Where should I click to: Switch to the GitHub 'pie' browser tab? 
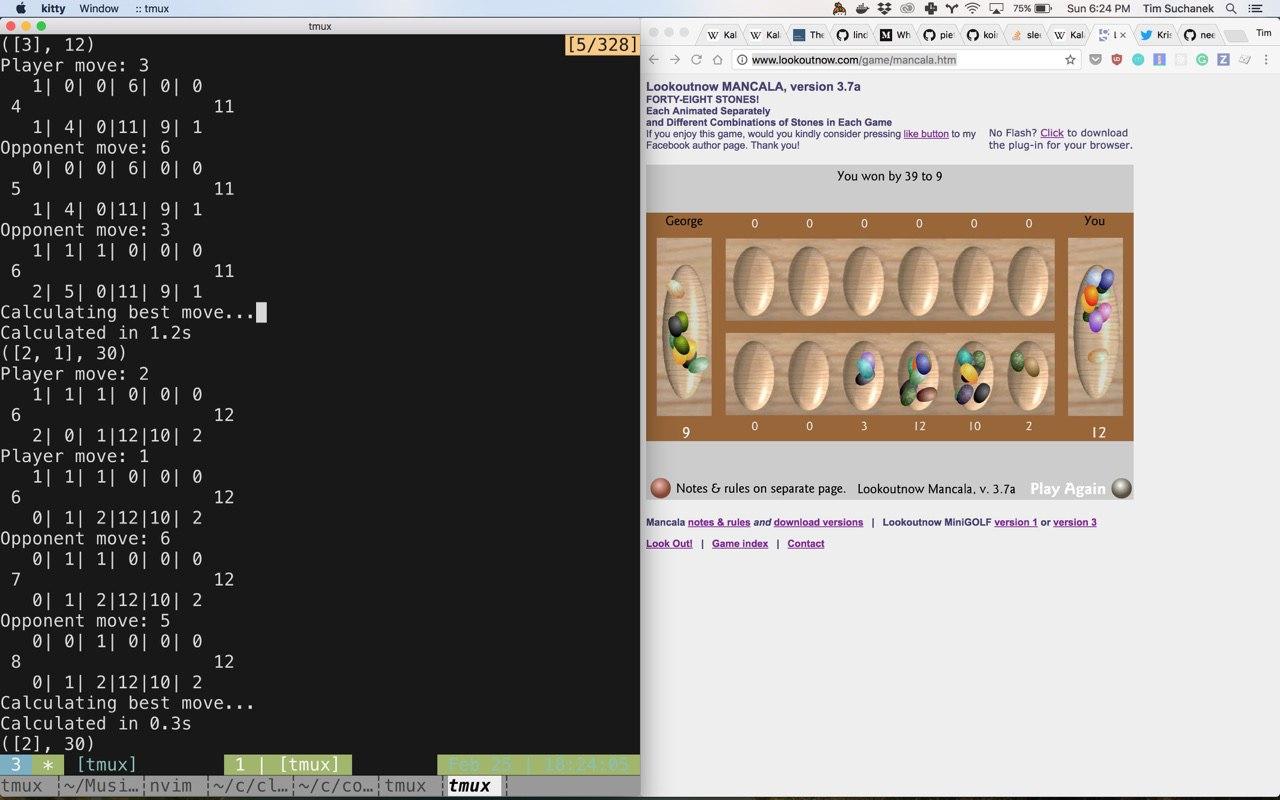[x=939, y=34]
